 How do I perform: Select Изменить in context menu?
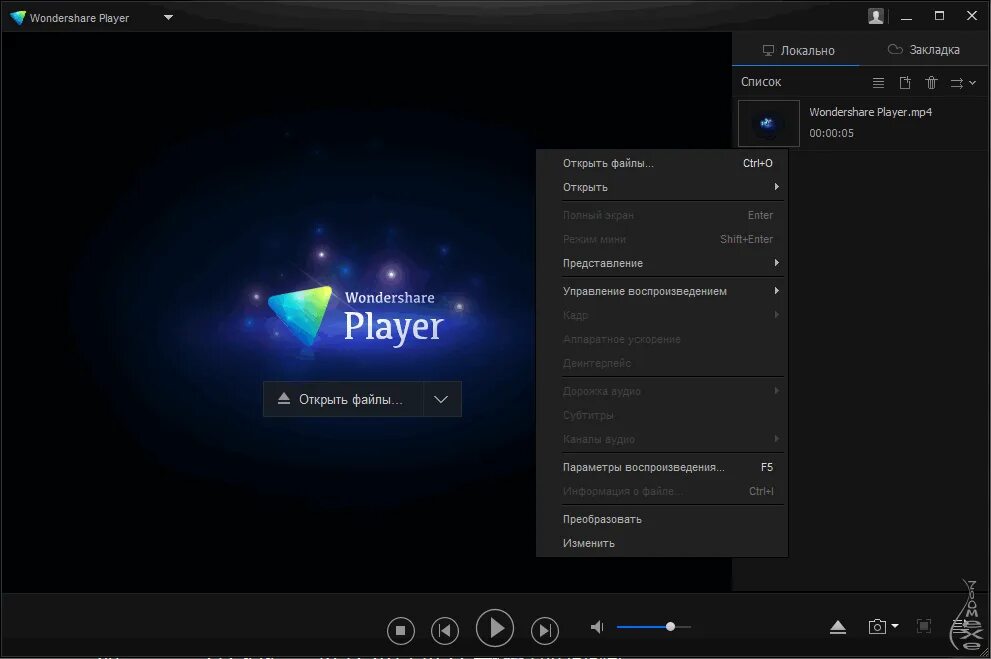point(662,543)
